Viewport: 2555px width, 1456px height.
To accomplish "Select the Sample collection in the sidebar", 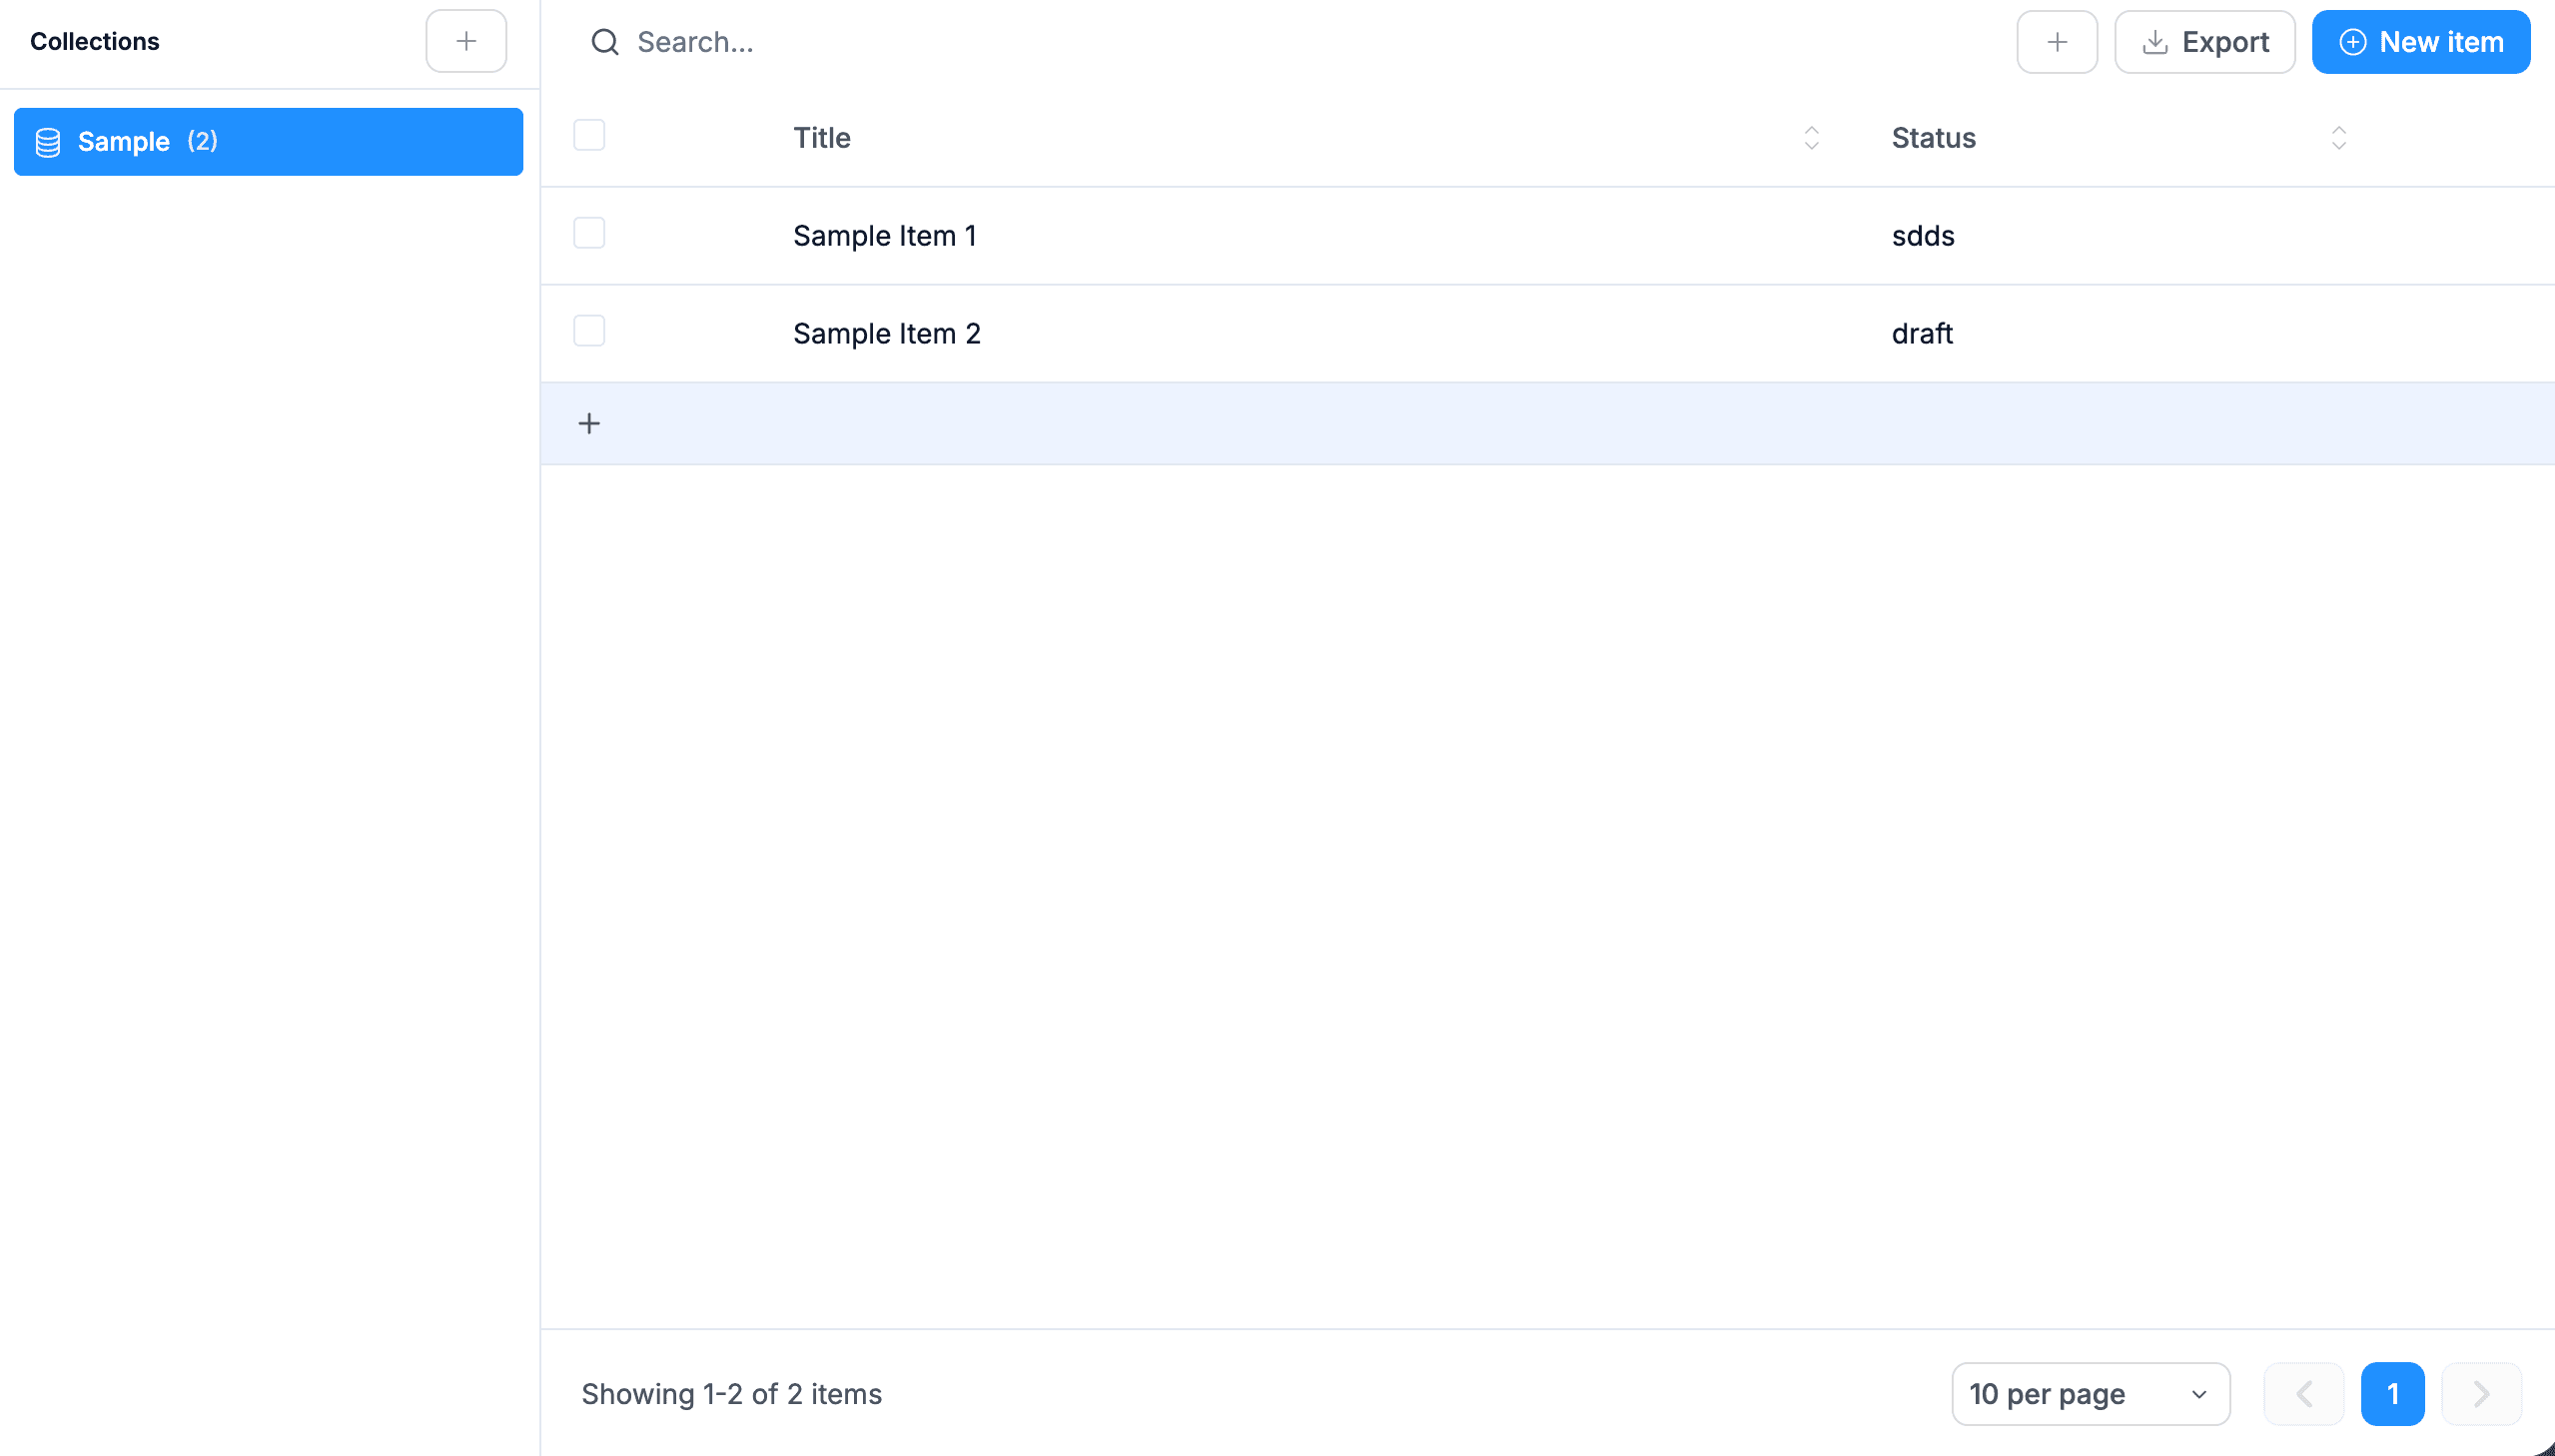I will coord(267,141).
